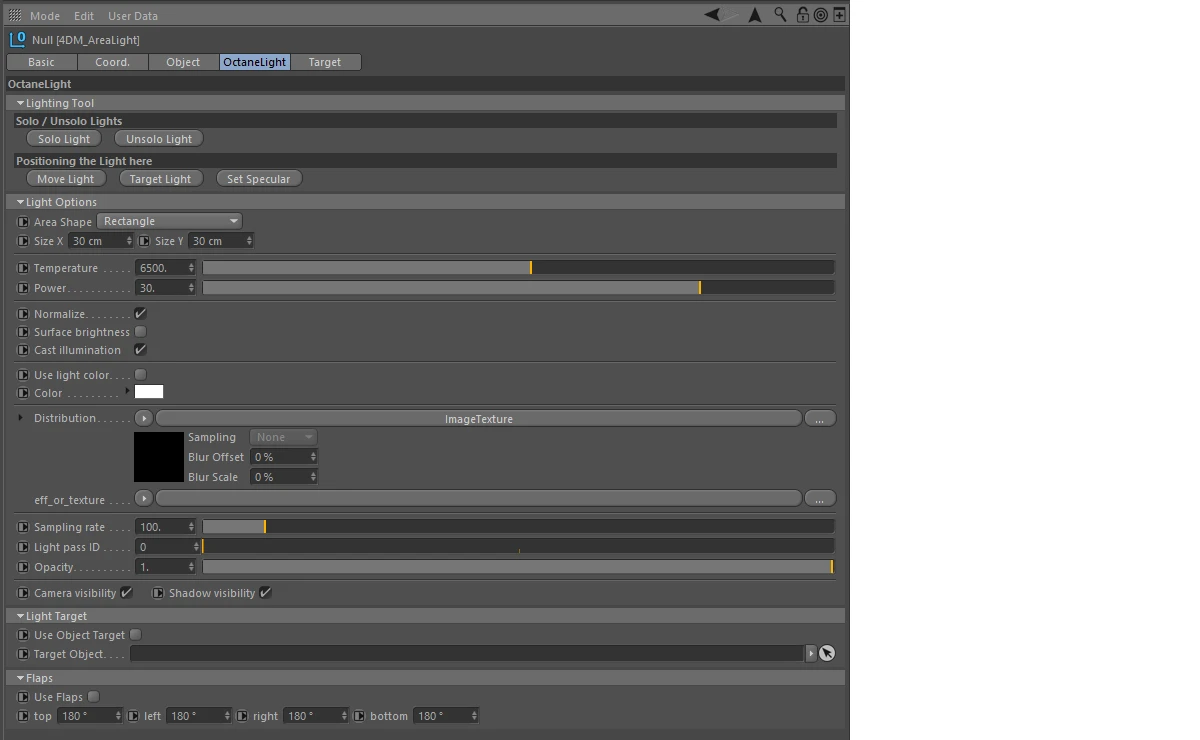Open the search magnifier icon
Screen dimensions: 1200x740
(781, 15)
